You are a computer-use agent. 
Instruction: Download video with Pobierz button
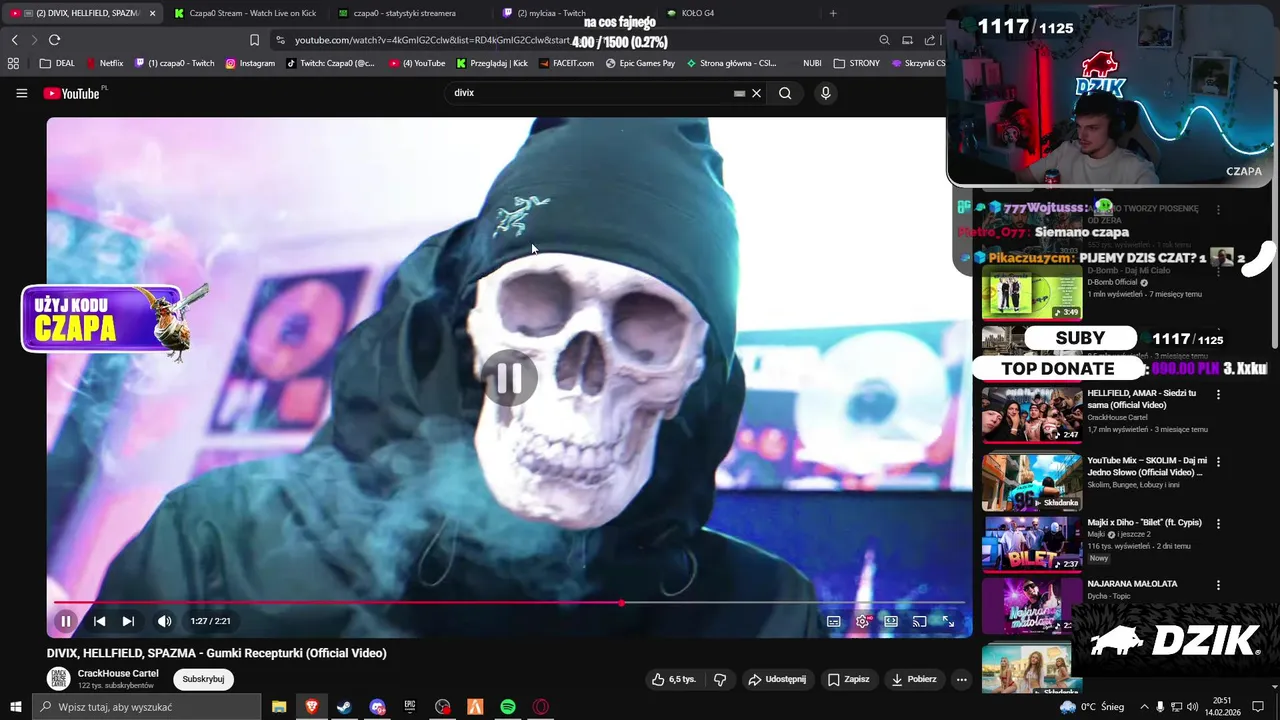click(x=914, y=679)
